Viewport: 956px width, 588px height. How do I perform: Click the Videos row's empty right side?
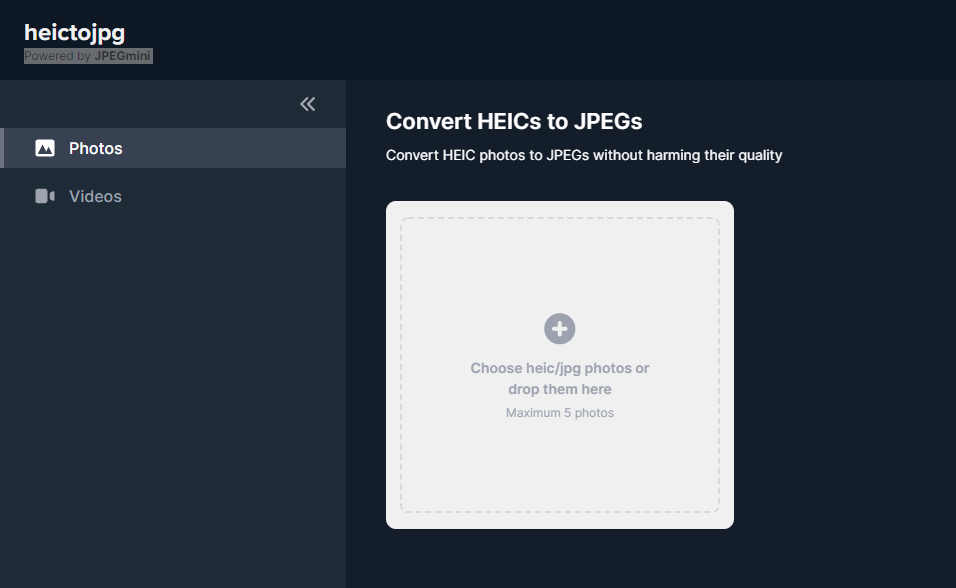(250, 196)
